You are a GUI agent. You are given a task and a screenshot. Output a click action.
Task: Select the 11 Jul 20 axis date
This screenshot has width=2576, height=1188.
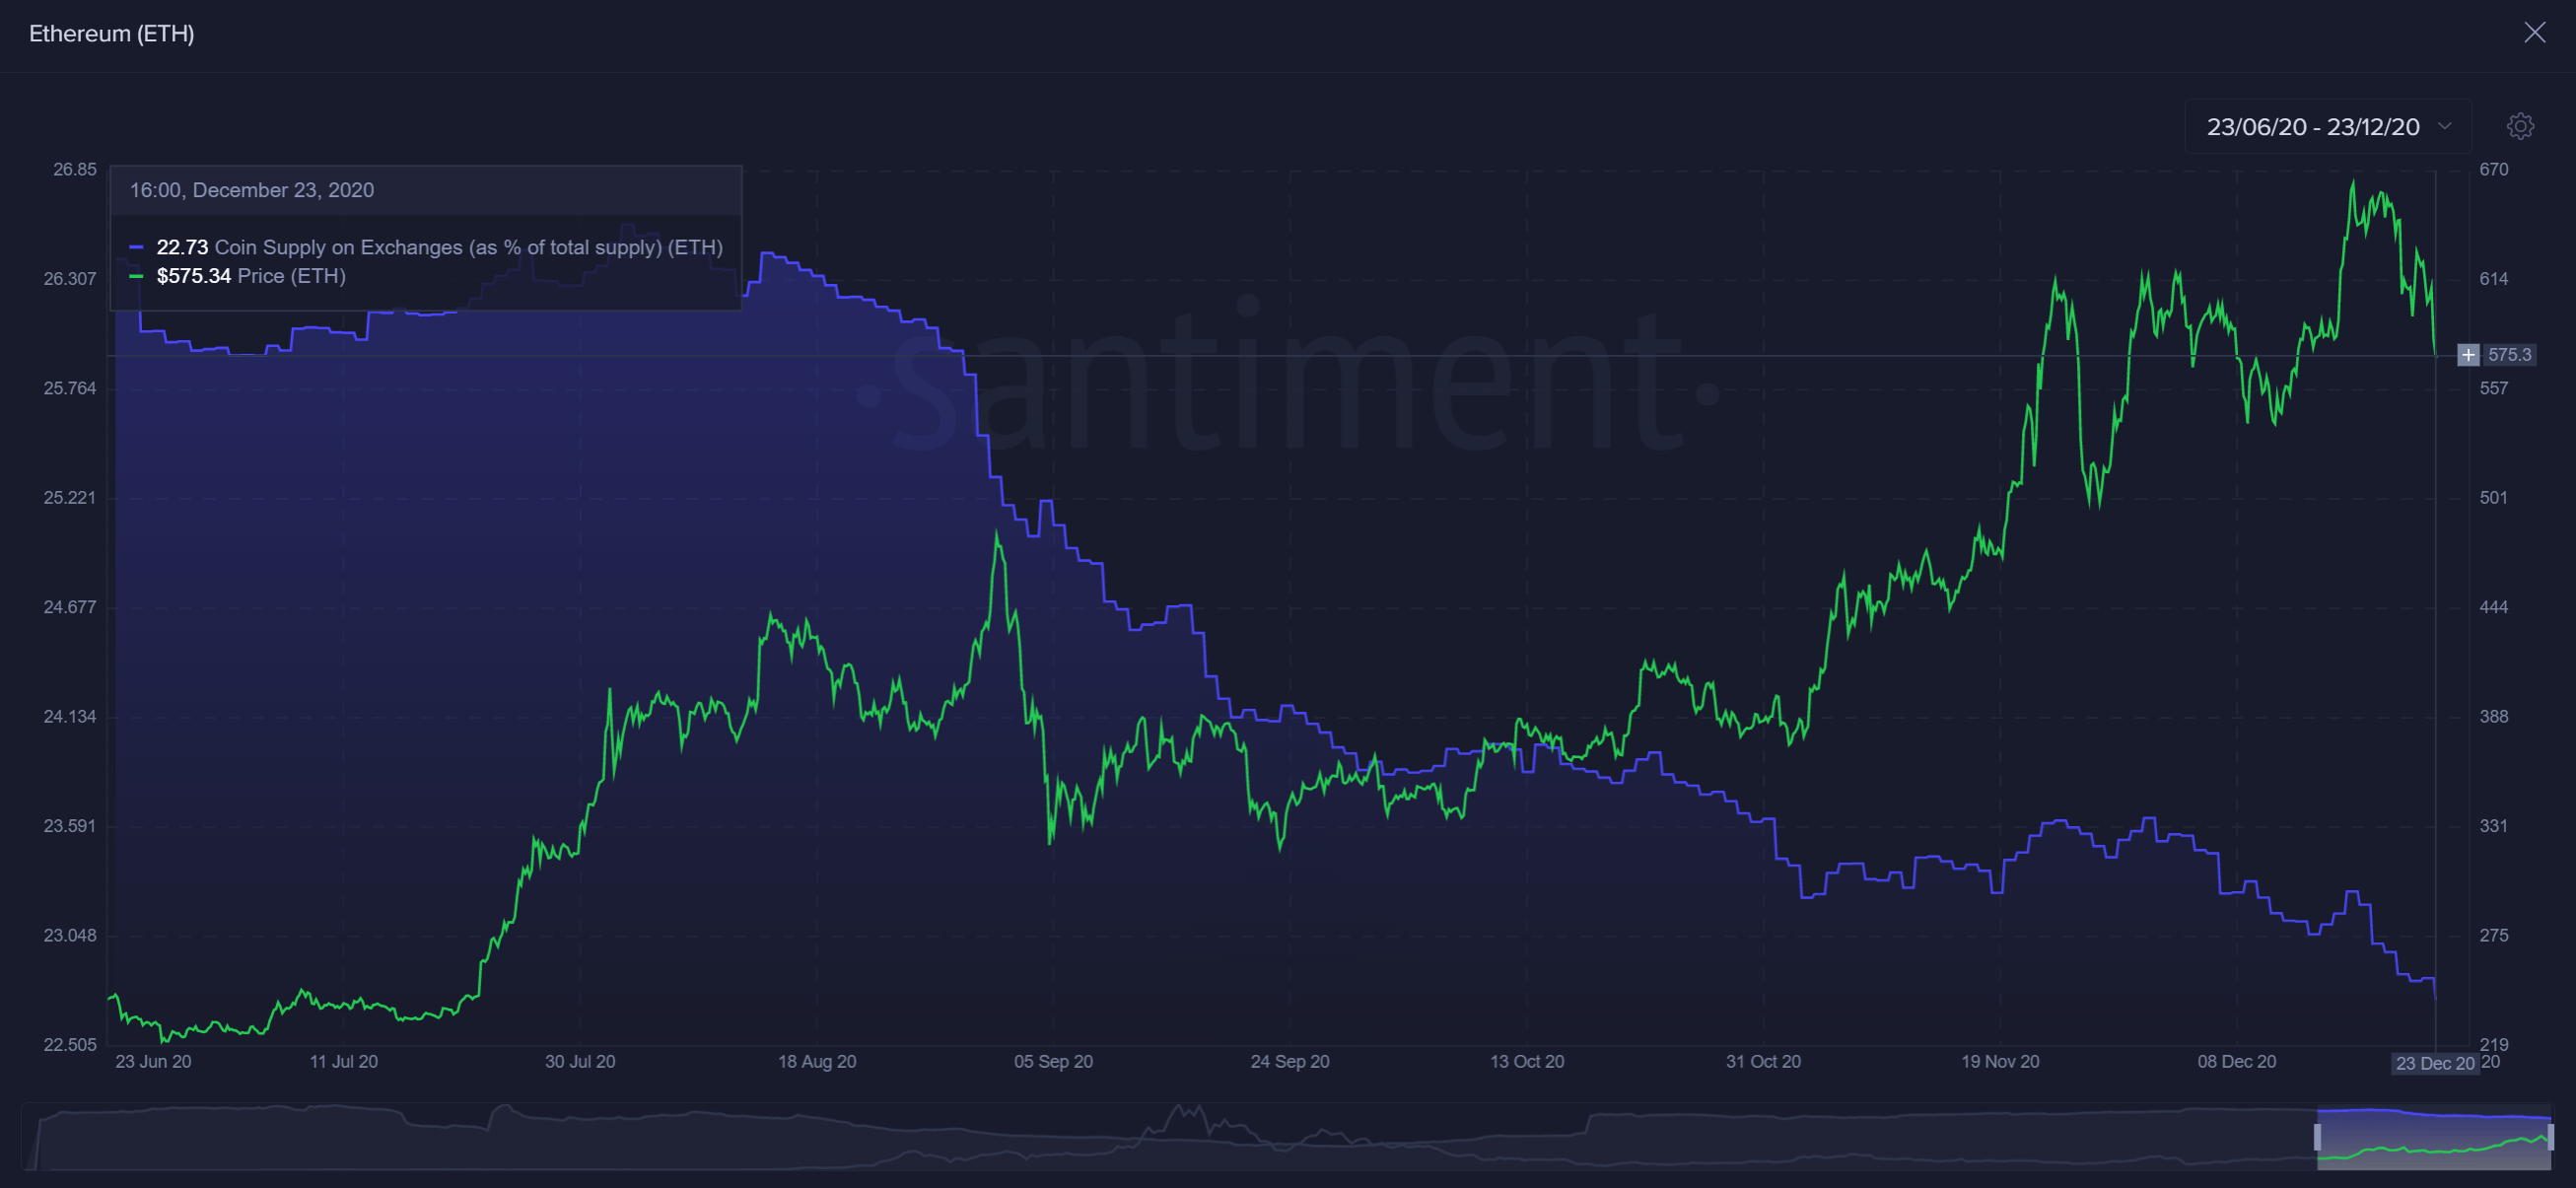pos(344,1062)
